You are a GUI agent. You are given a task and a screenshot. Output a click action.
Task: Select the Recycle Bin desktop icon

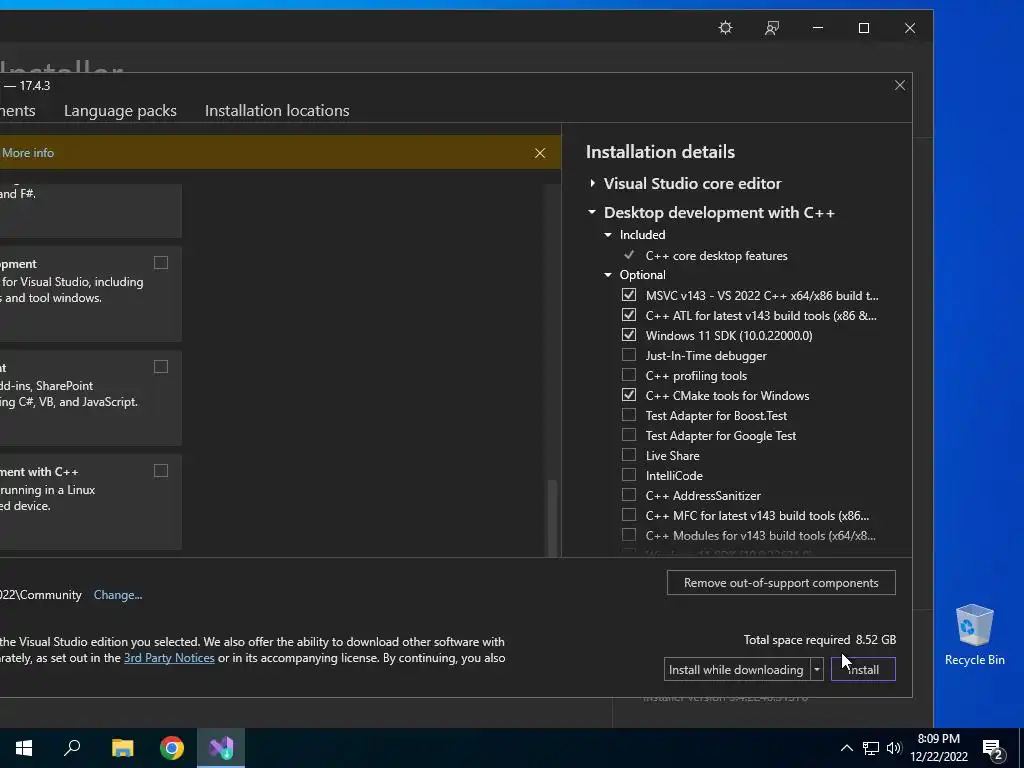click(974, 635)
